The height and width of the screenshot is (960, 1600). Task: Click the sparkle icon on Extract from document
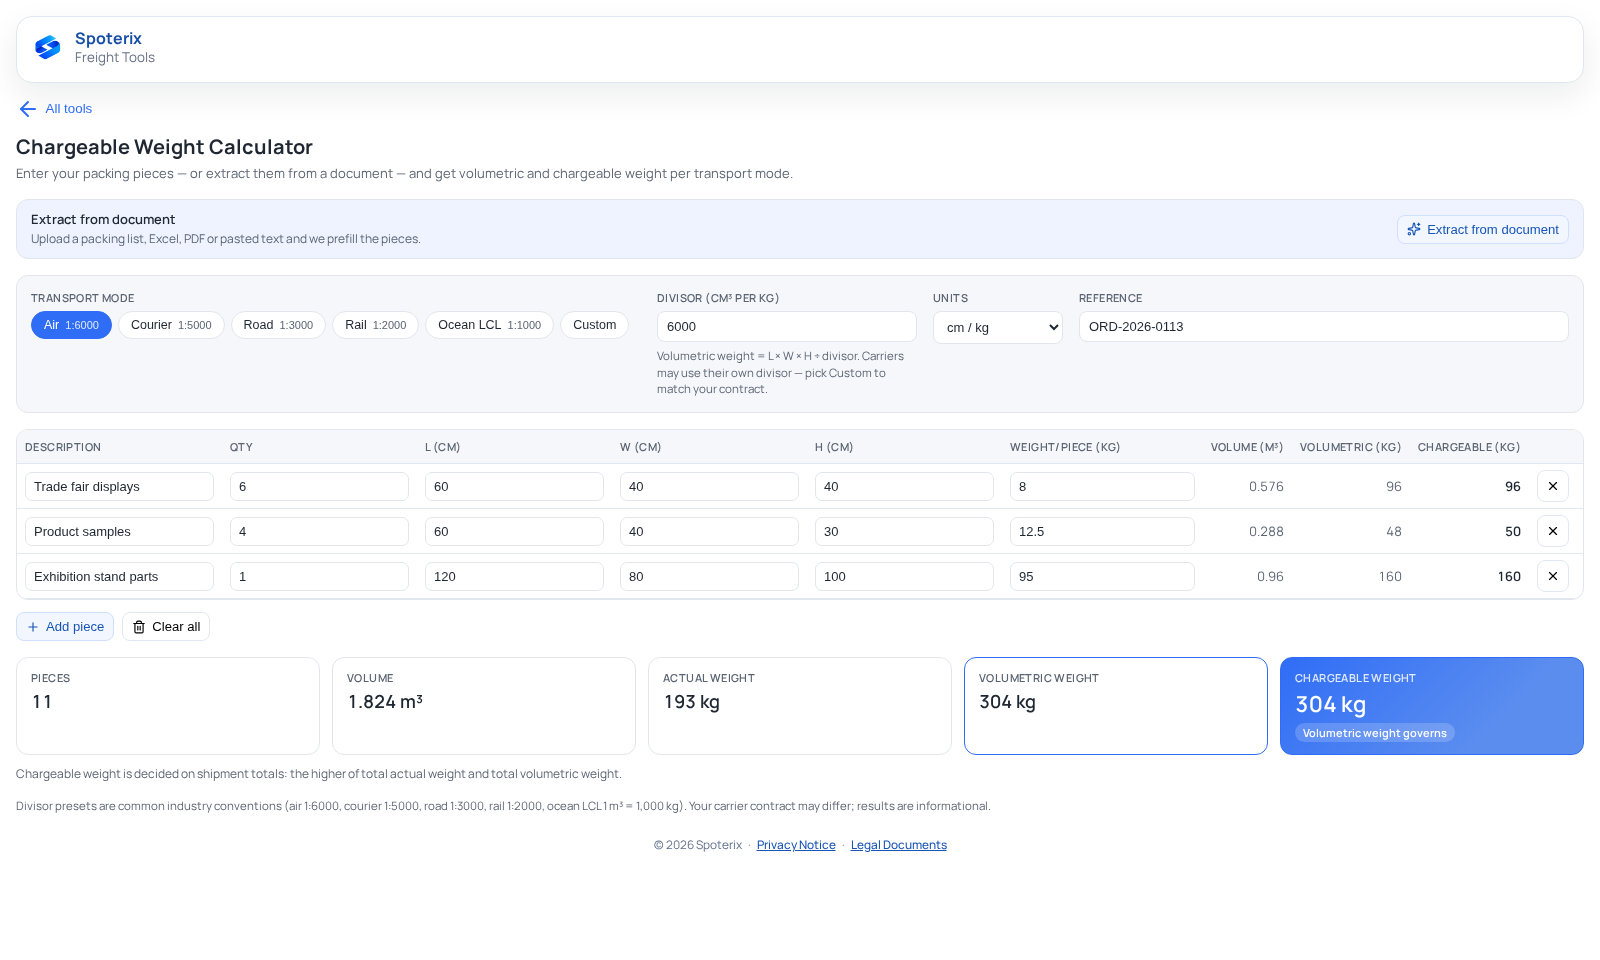1414,230
